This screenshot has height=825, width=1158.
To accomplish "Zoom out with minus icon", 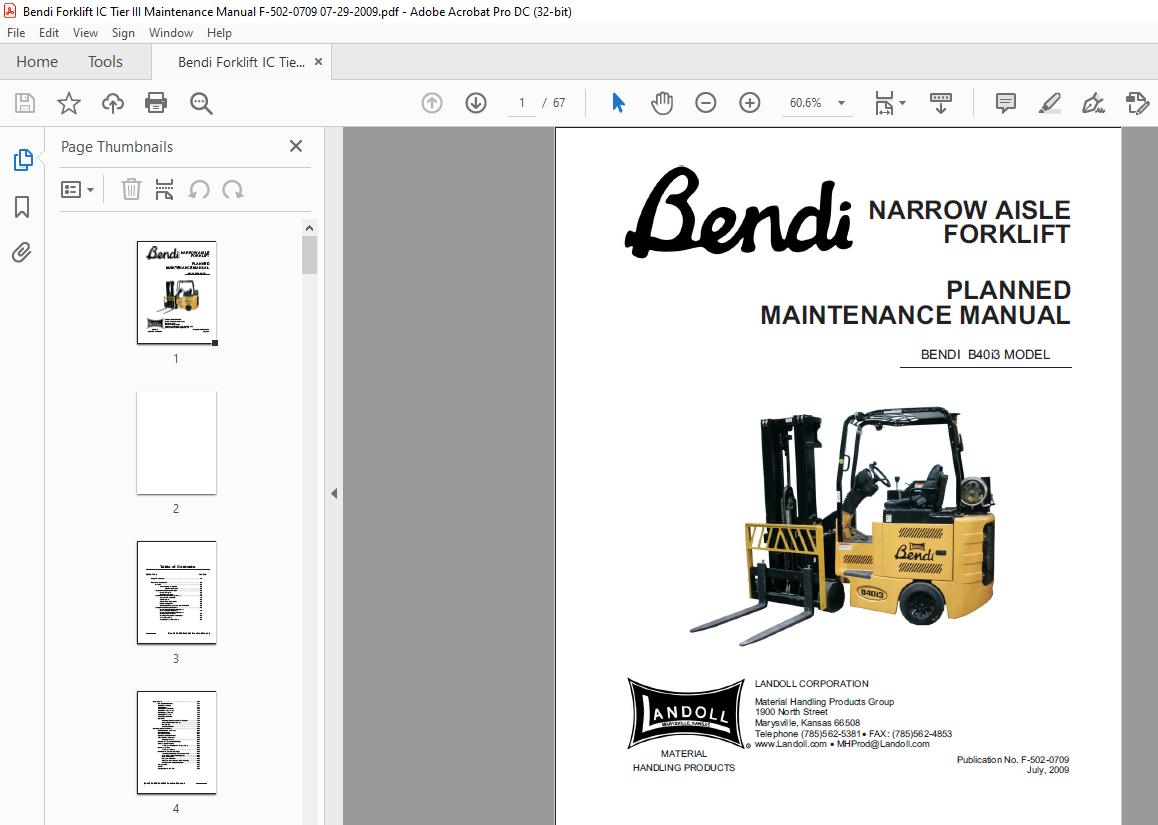I will (705, 103).
